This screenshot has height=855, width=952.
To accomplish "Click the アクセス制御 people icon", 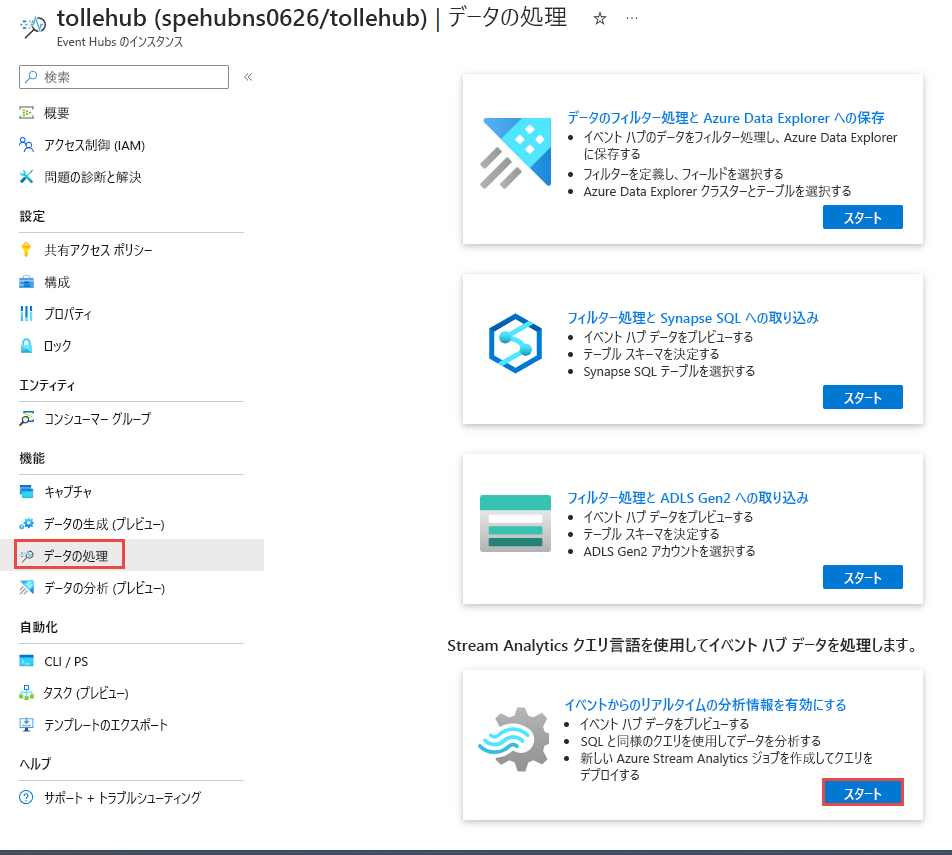I will click(x=26, y=145).
